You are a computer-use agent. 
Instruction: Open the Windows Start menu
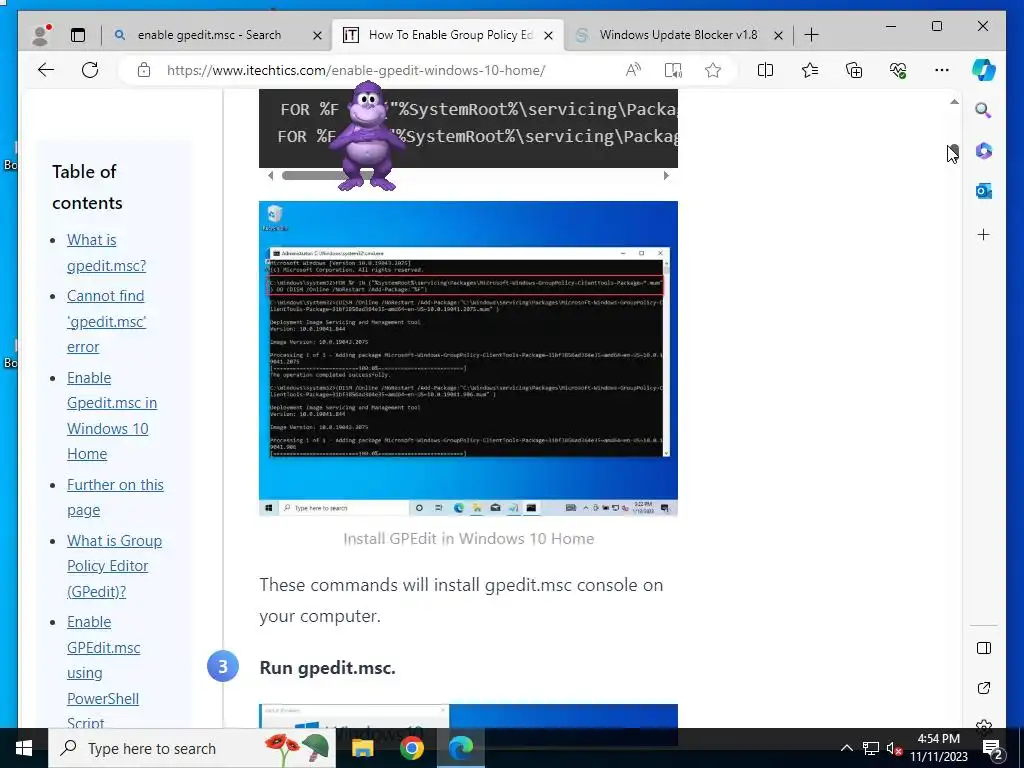tap(24, 748)
